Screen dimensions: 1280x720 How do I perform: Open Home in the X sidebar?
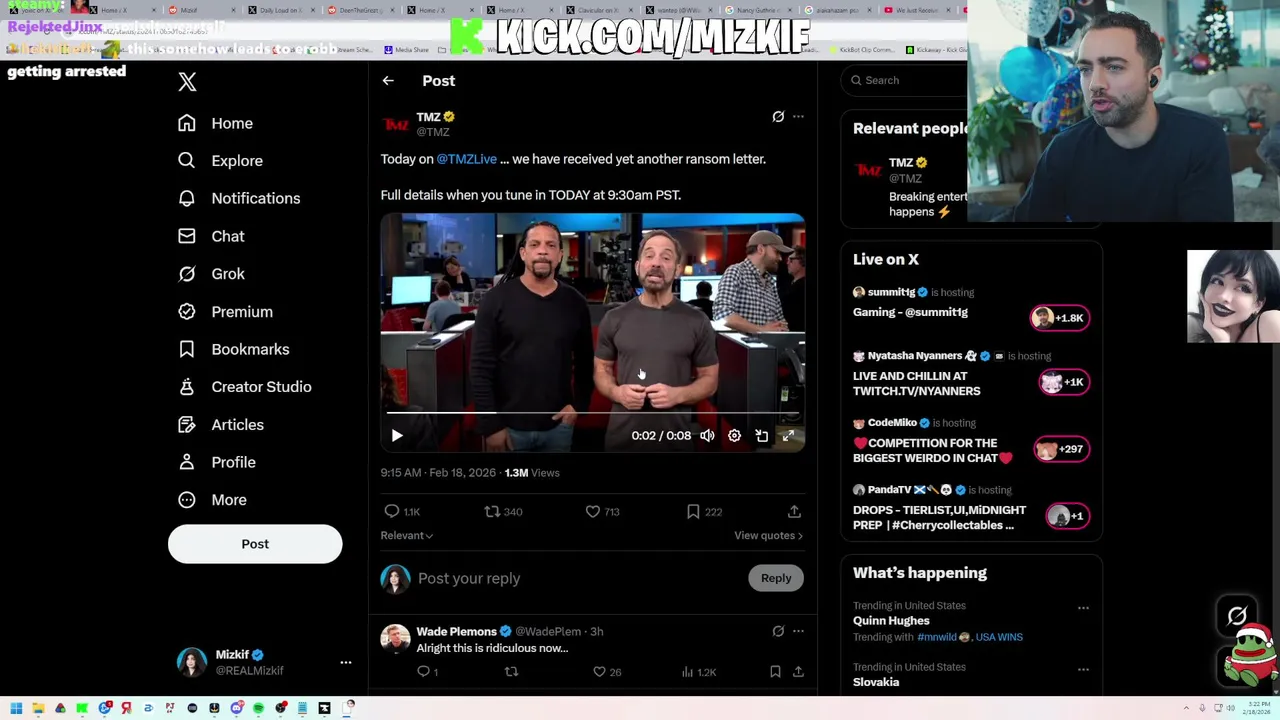[x=216, y=123]
